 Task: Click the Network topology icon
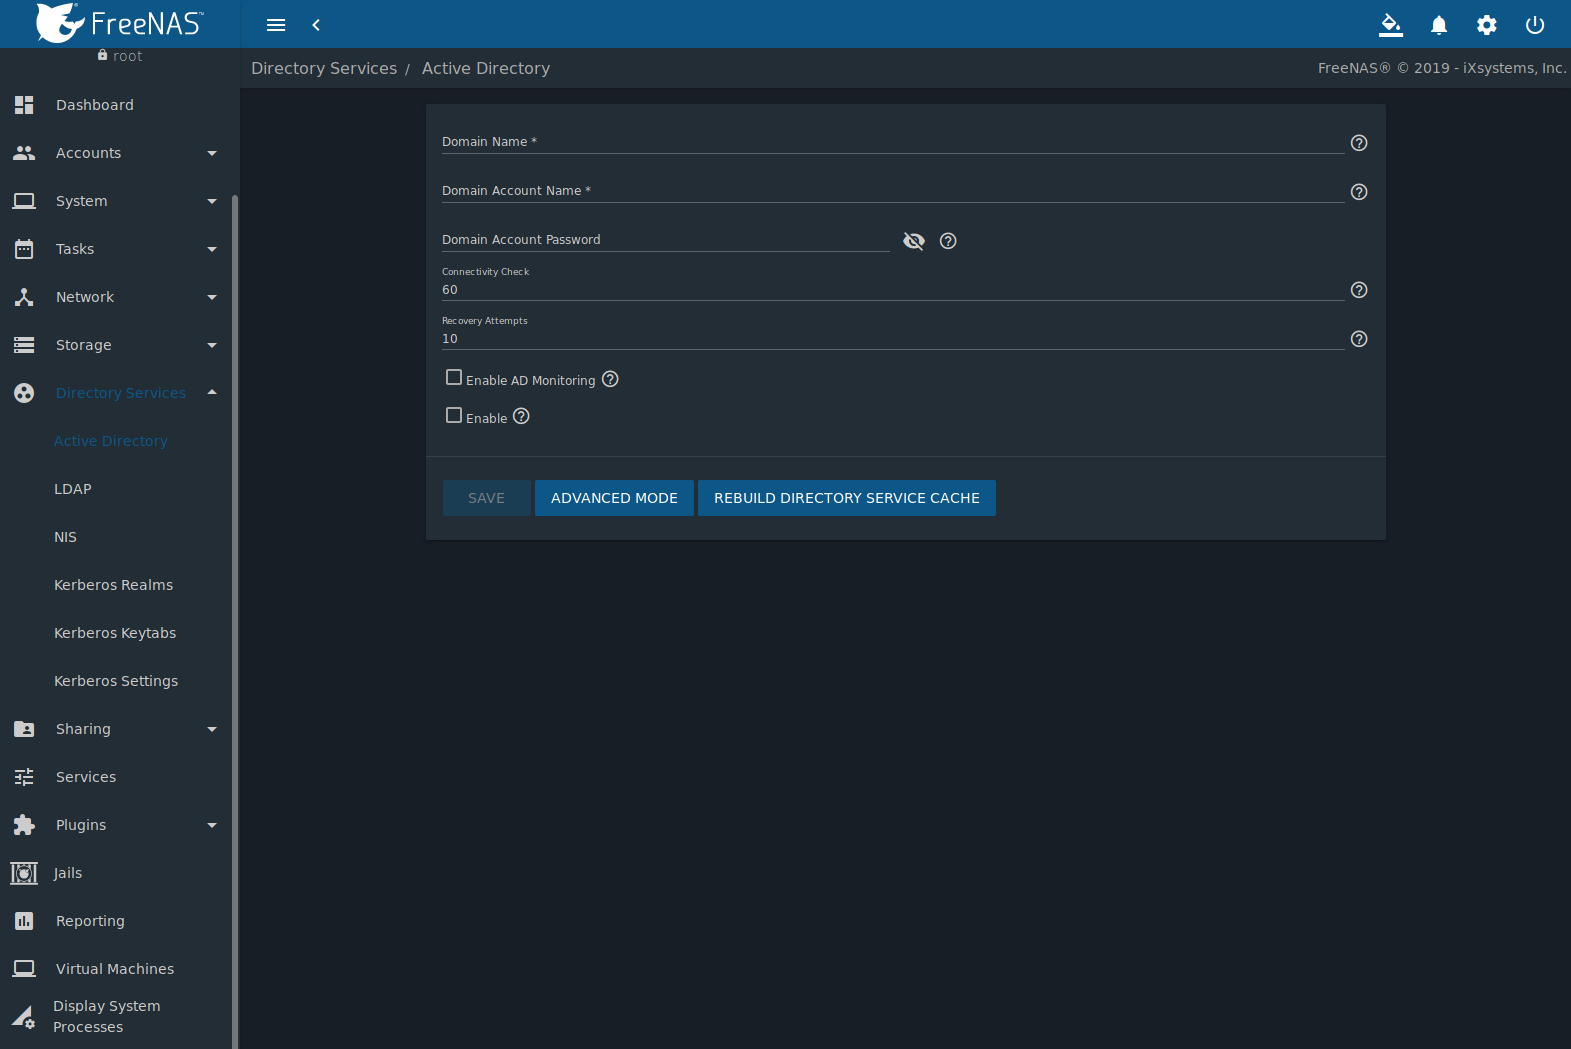coord(24,297)
